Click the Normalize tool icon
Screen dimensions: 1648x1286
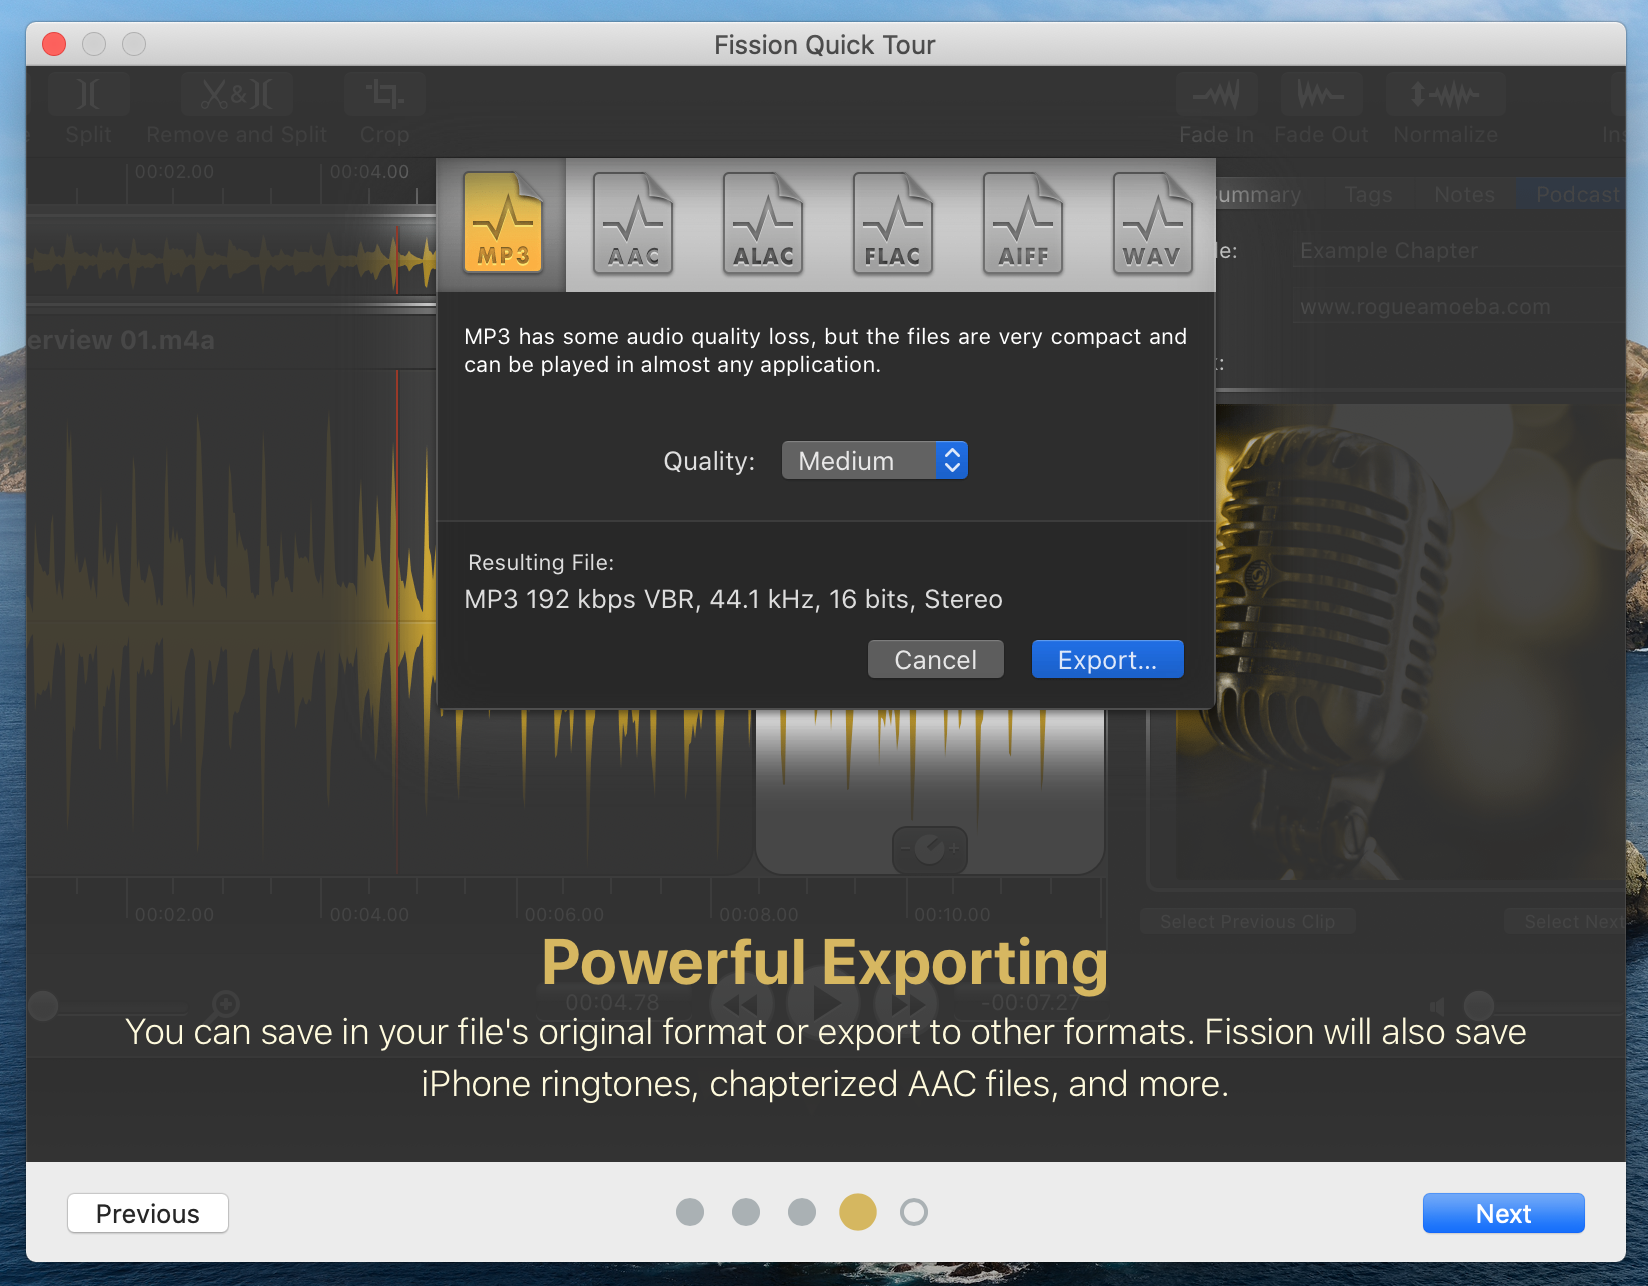pyautogui.click(x=1445, y=95)
